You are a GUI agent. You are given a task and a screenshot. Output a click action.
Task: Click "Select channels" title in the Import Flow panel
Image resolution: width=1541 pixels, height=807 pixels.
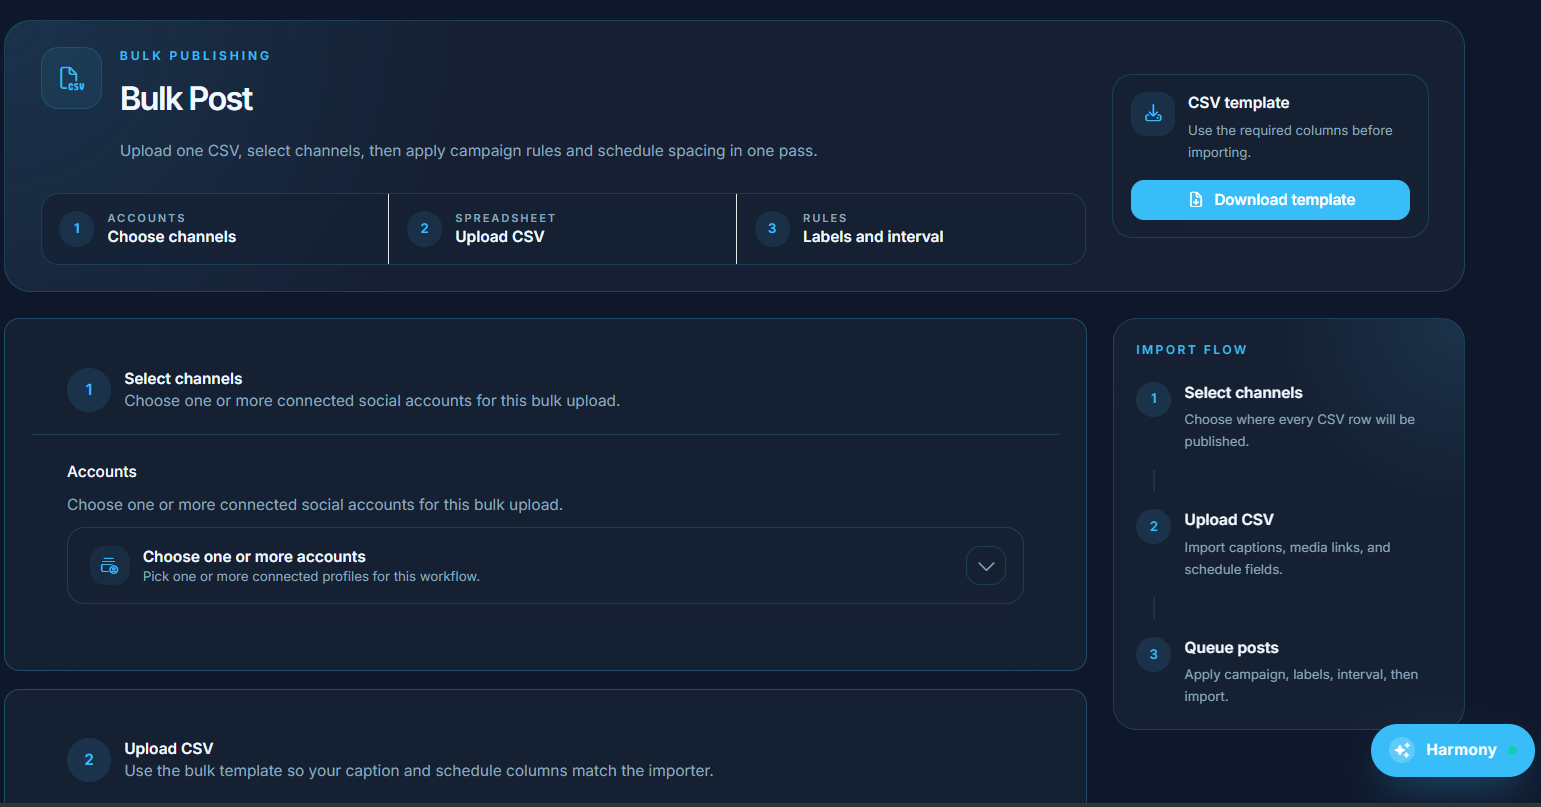click(x=1243, y=393)
